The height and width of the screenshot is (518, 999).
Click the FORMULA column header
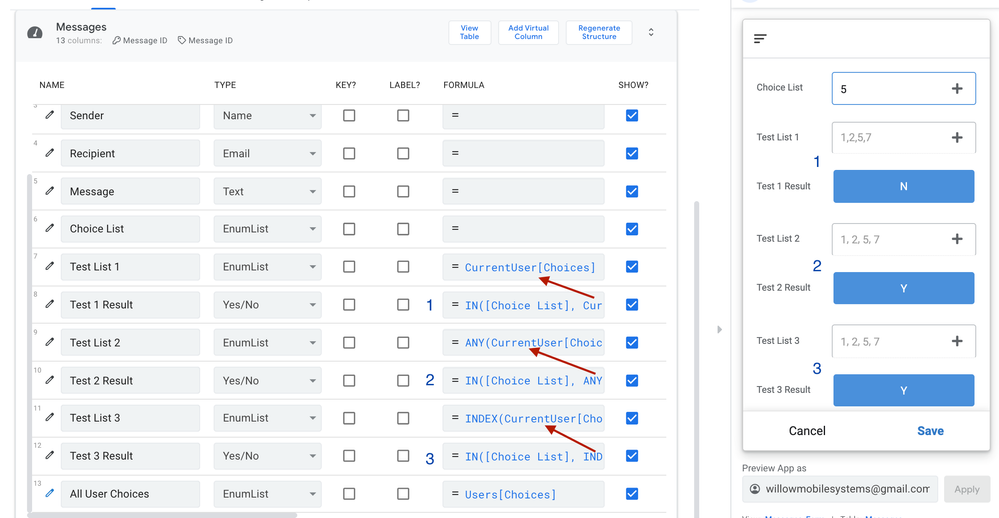[x=464, y=85]
